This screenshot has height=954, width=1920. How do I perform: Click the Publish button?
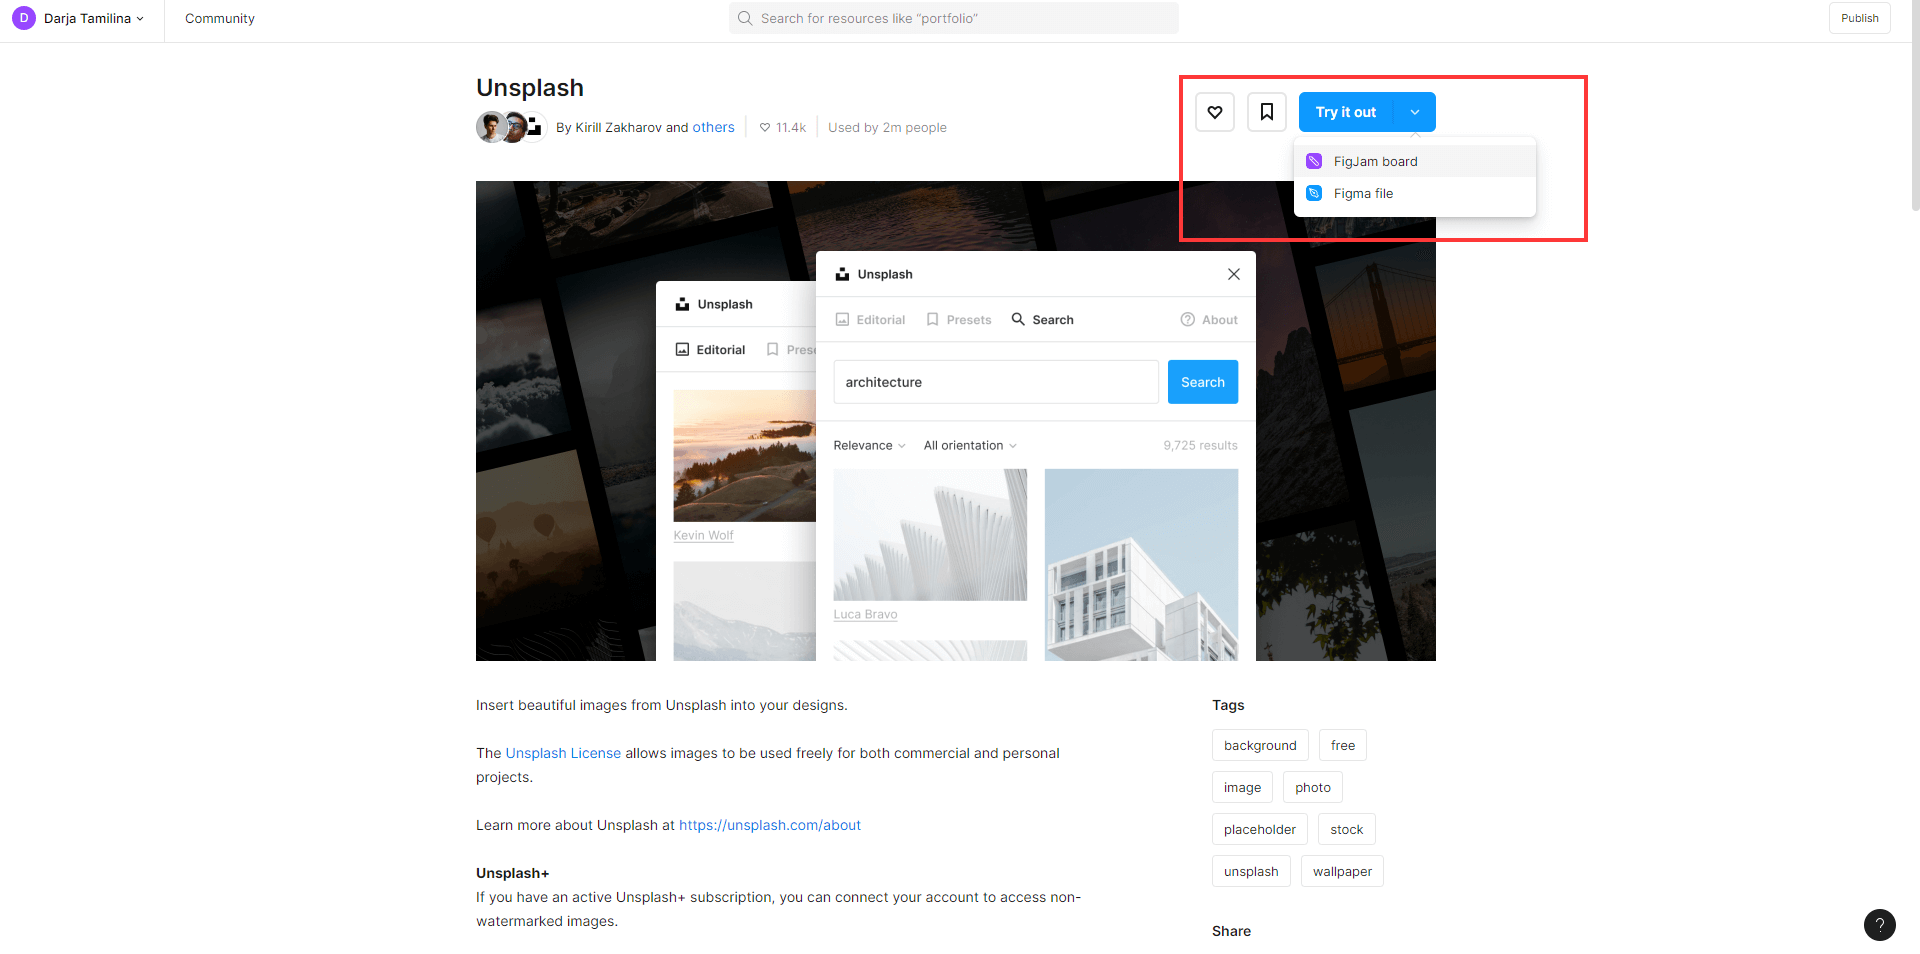[x=1859, y=18]
